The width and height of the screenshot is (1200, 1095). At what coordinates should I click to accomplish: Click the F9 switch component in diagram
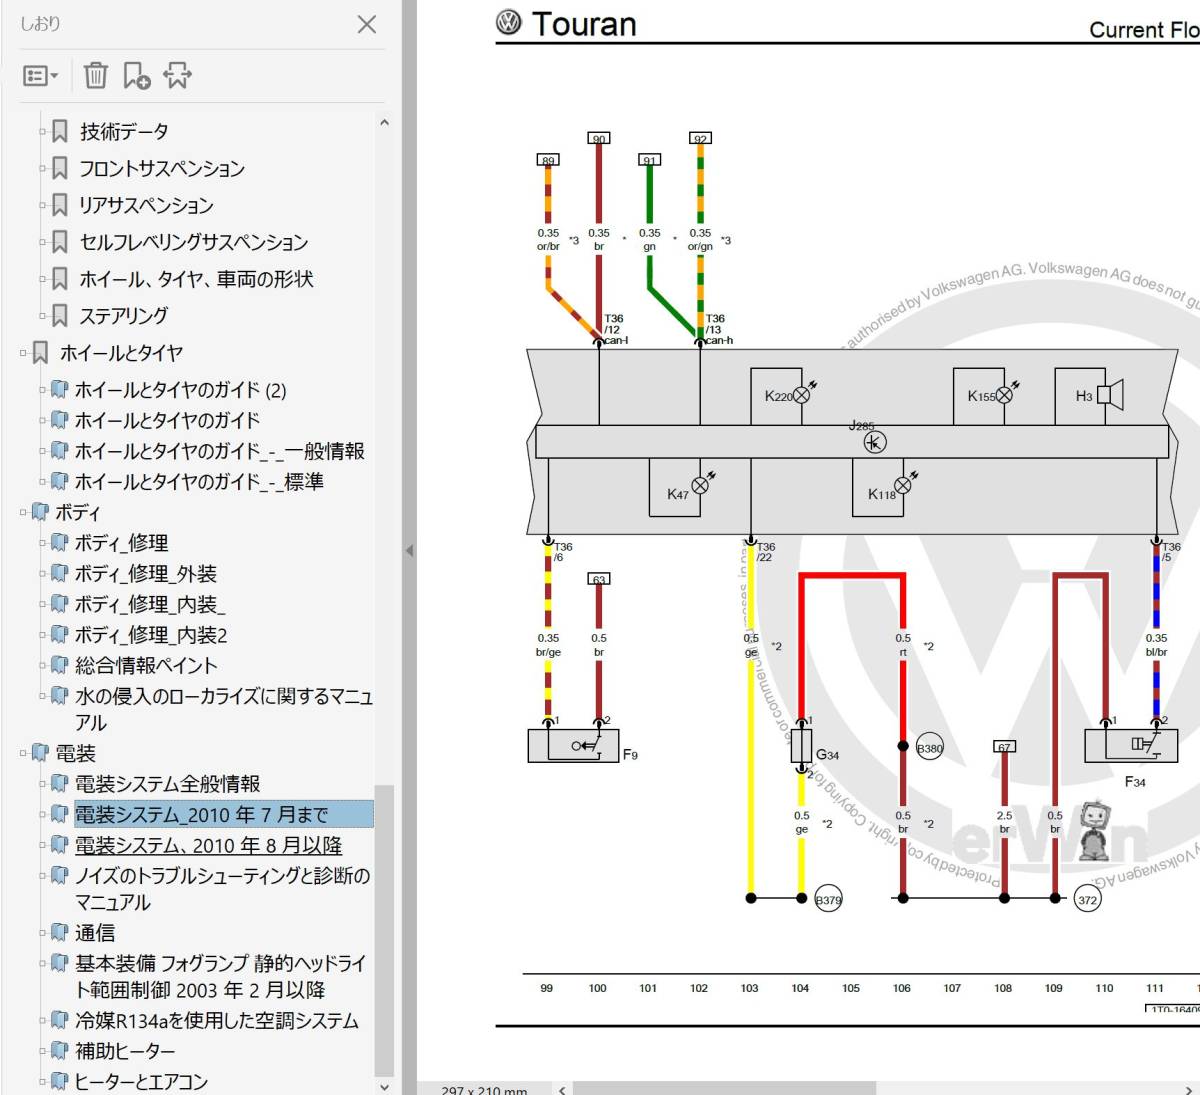tap(573, 746)
